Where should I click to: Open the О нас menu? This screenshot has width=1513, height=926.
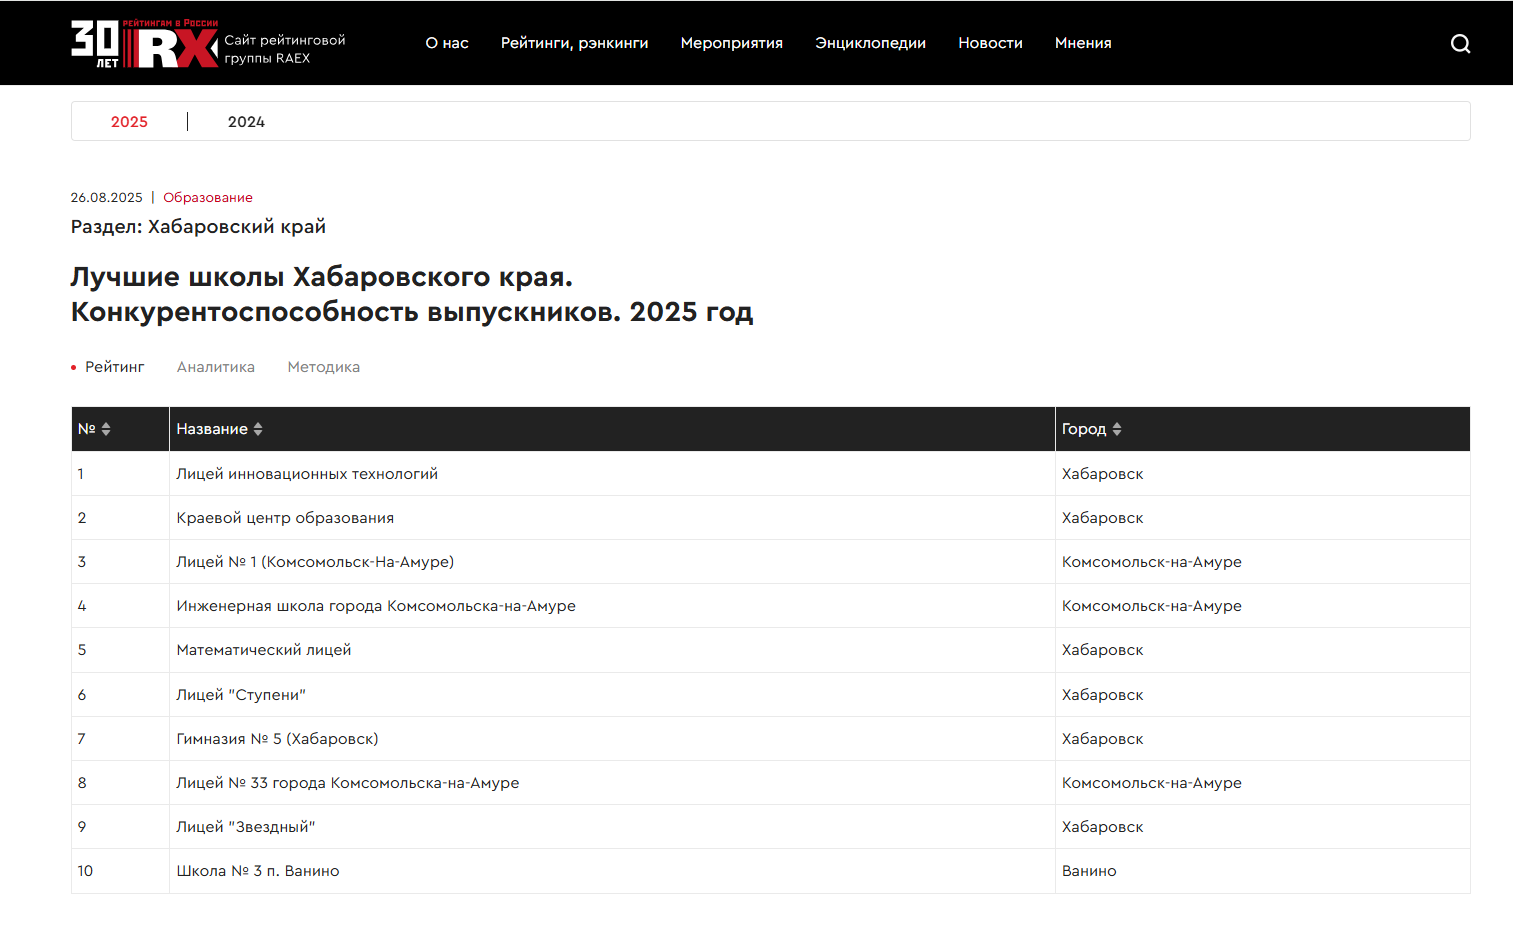pos(447,43)
